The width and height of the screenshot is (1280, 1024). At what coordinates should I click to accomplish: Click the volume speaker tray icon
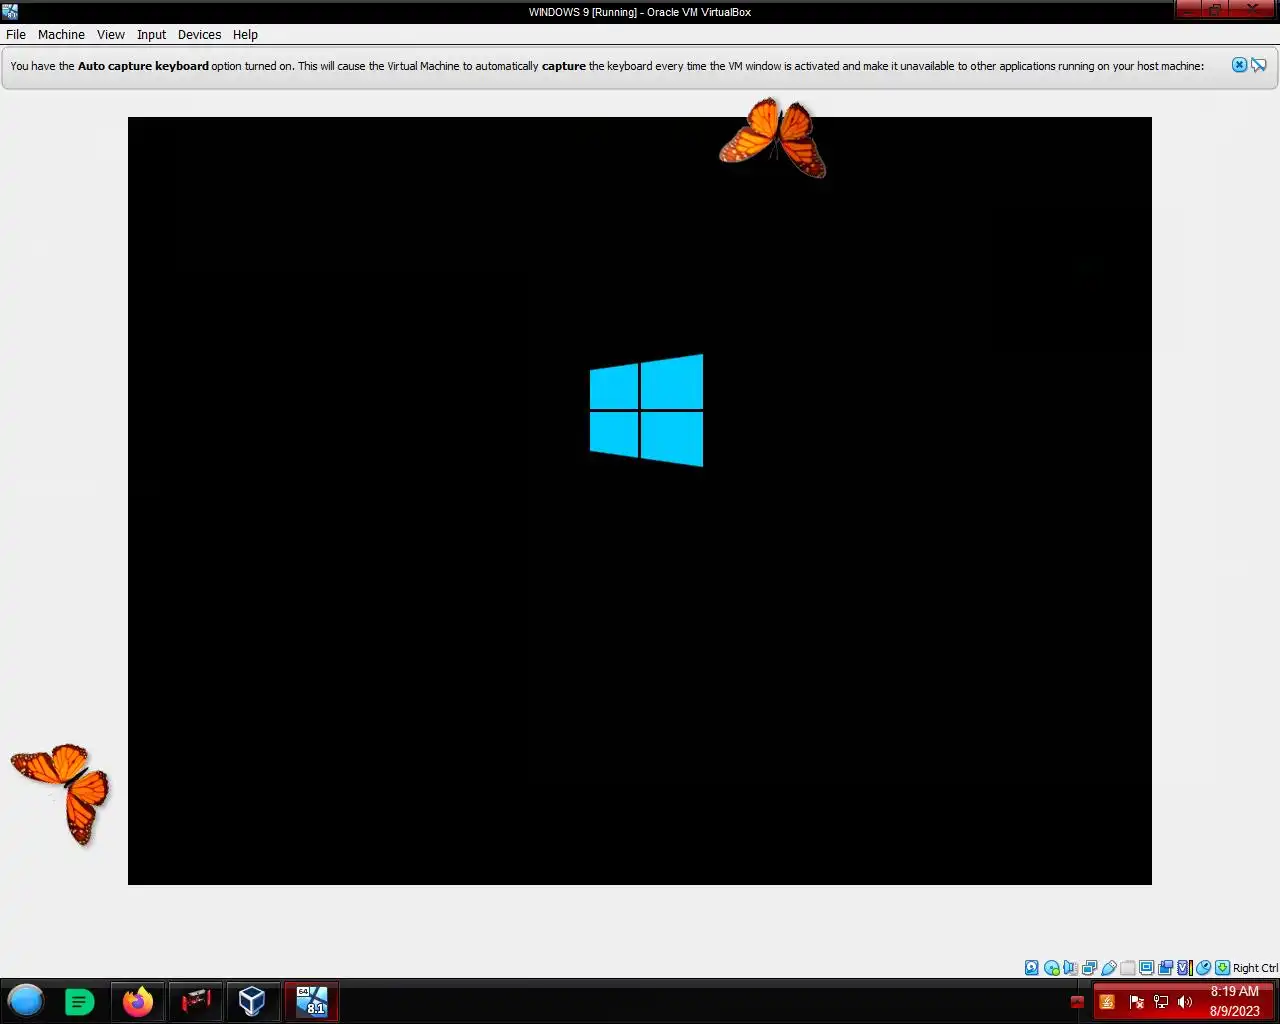pos(1185,1001)
